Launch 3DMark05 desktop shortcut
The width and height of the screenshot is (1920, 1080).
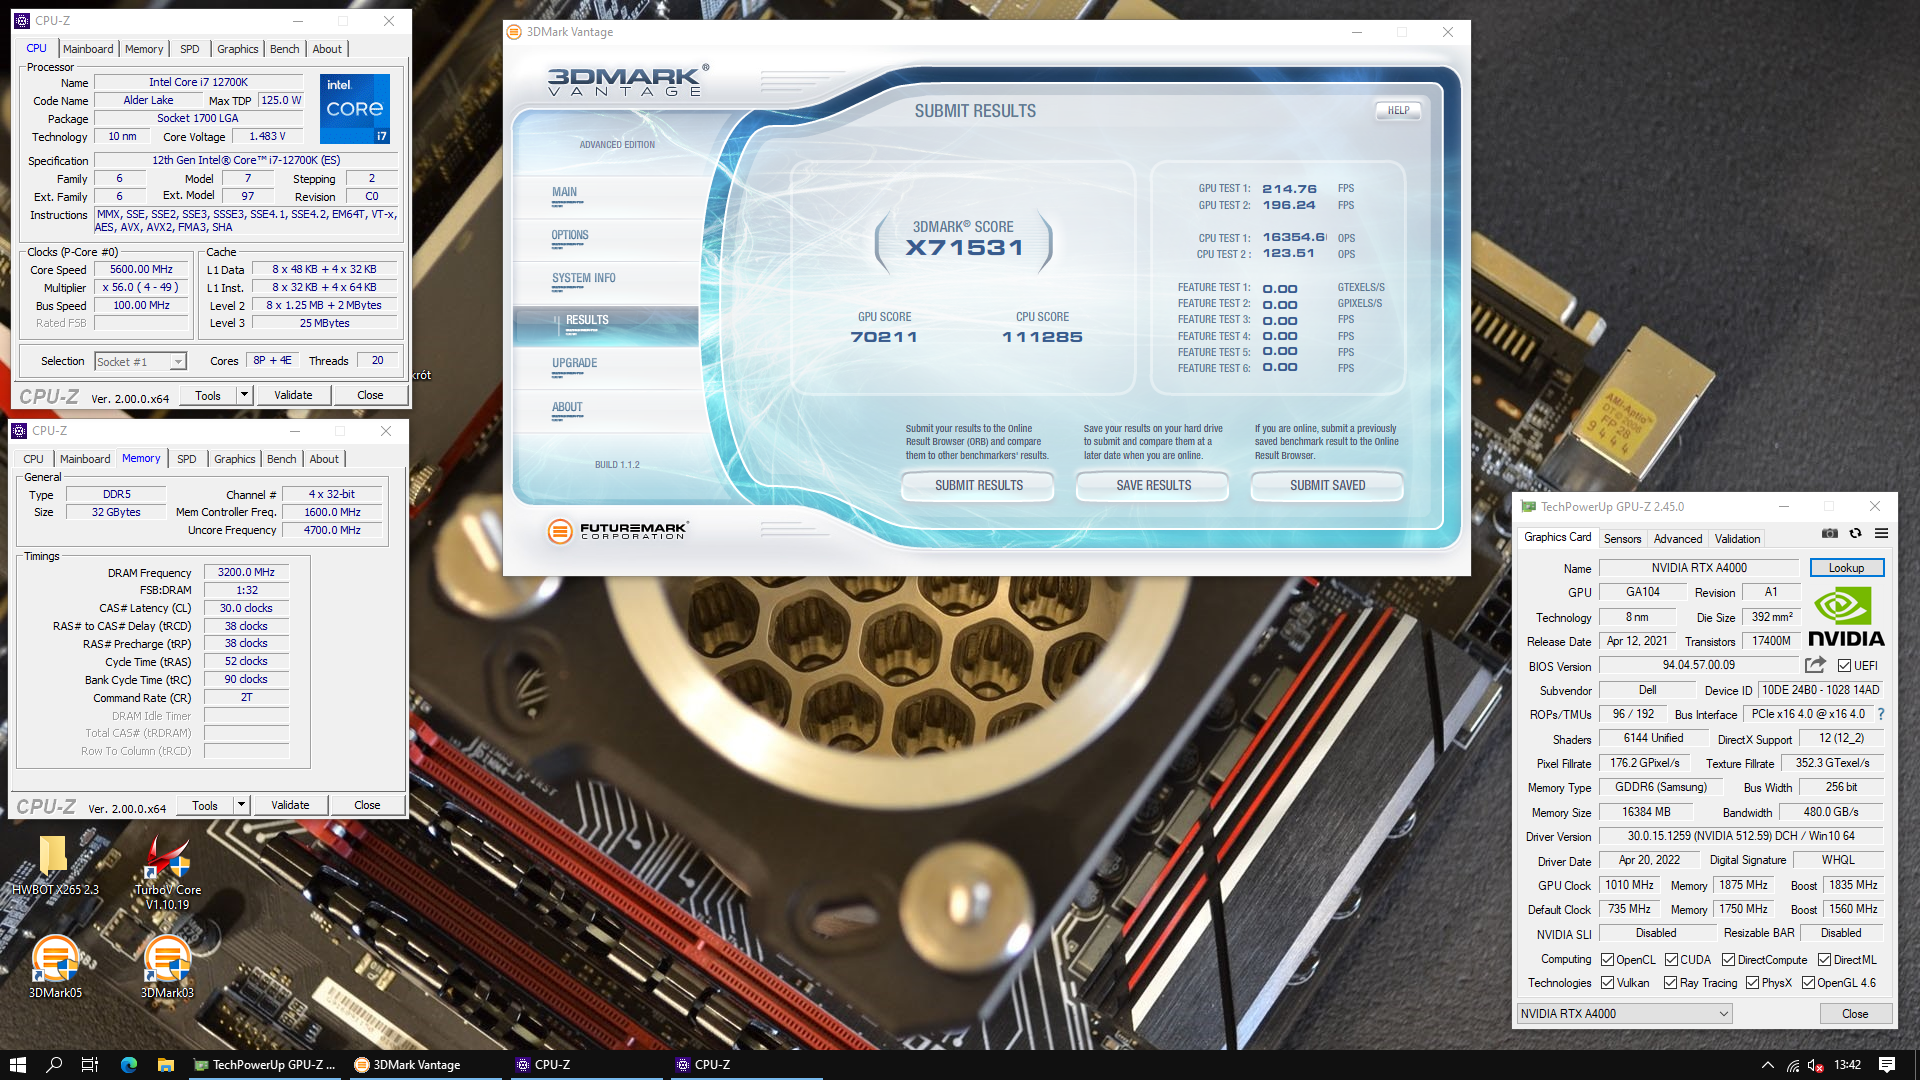coord(55,966)
